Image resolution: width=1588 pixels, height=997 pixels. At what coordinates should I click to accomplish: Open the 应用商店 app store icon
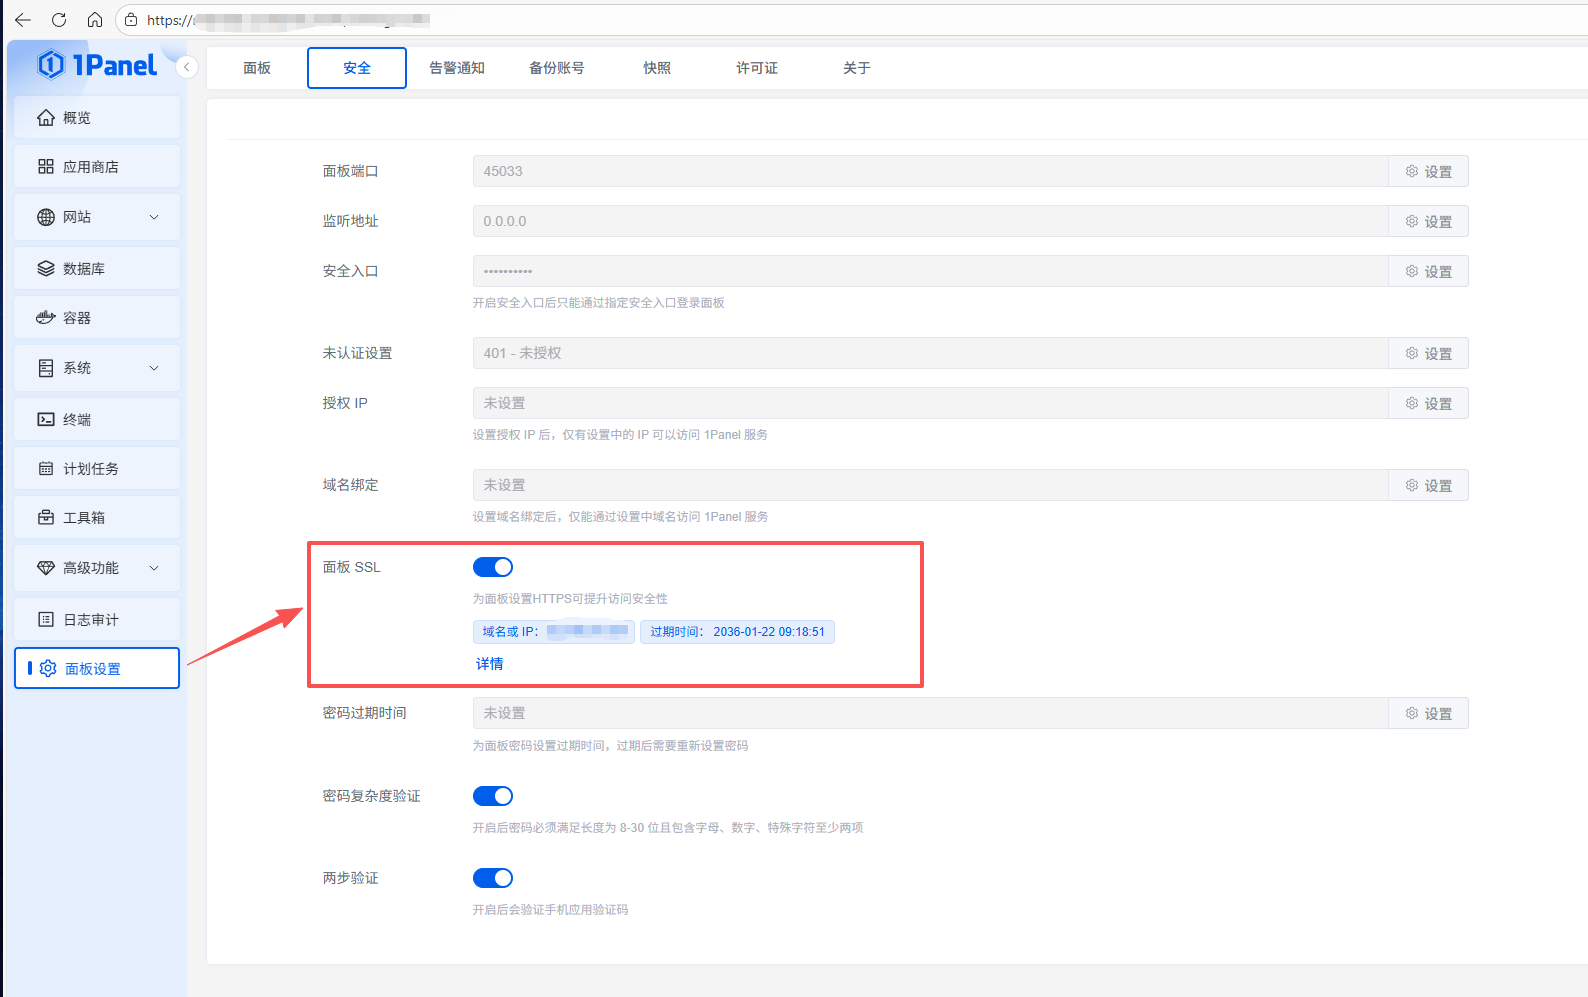point(46,167)
